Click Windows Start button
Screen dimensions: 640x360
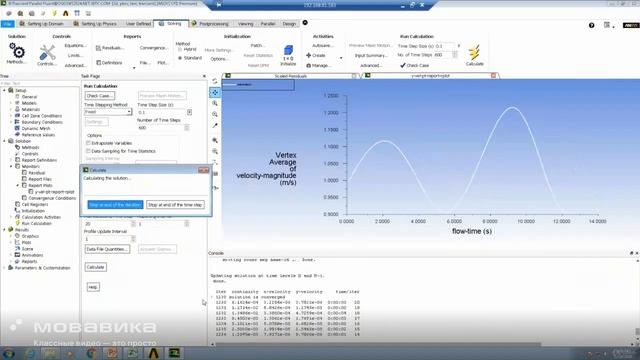click(8, 353)
